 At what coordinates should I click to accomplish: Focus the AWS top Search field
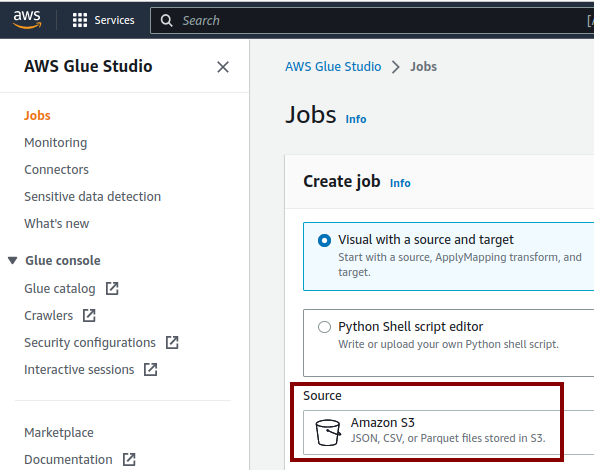click(372, 20)
